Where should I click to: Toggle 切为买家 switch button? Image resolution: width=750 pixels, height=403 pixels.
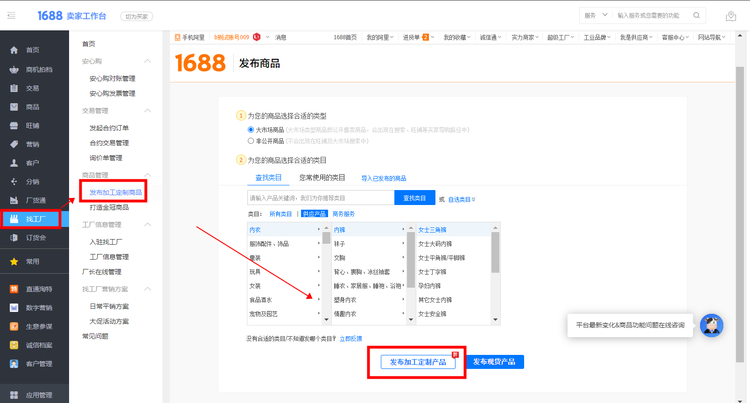(x=137, y=16)
